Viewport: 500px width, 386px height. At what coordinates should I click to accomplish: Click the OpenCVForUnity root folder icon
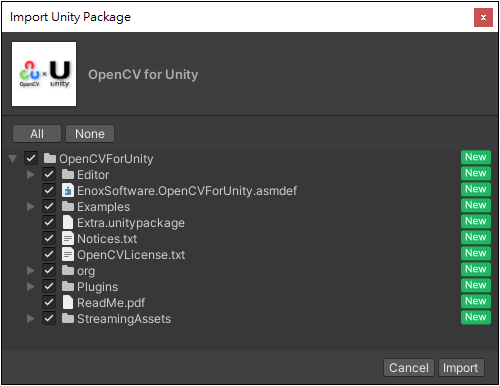coord(50,158)
